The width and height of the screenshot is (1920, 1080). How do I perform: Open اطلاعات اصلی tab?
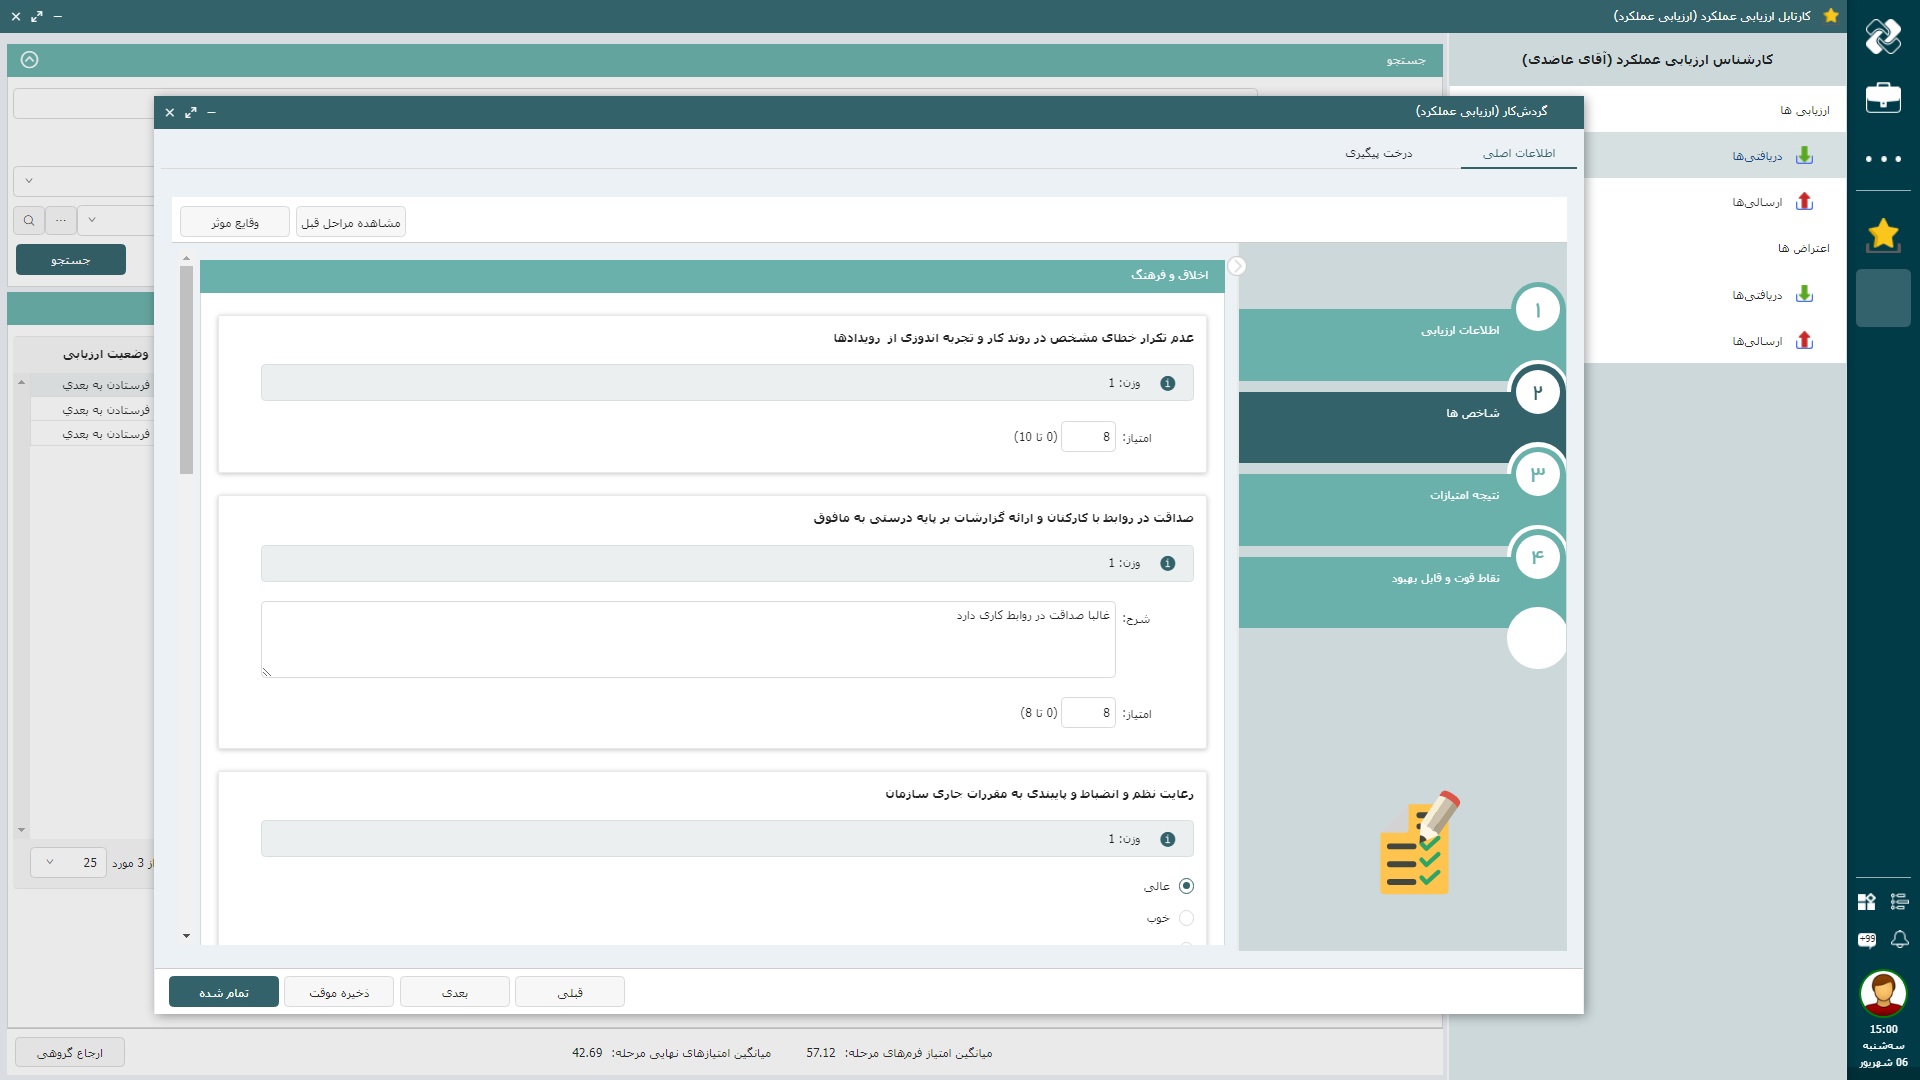(x=1518, y=153)
